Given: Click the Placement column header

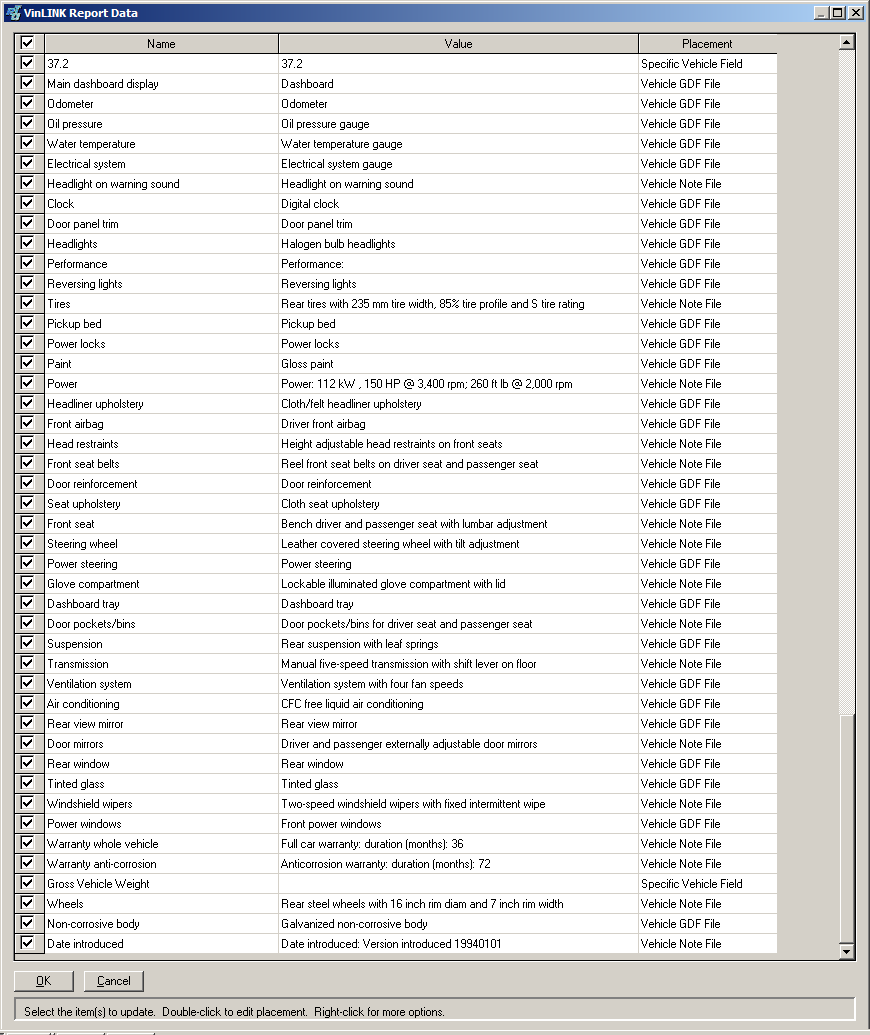Looking at the screenshot, I should click(x=707, y=44).
